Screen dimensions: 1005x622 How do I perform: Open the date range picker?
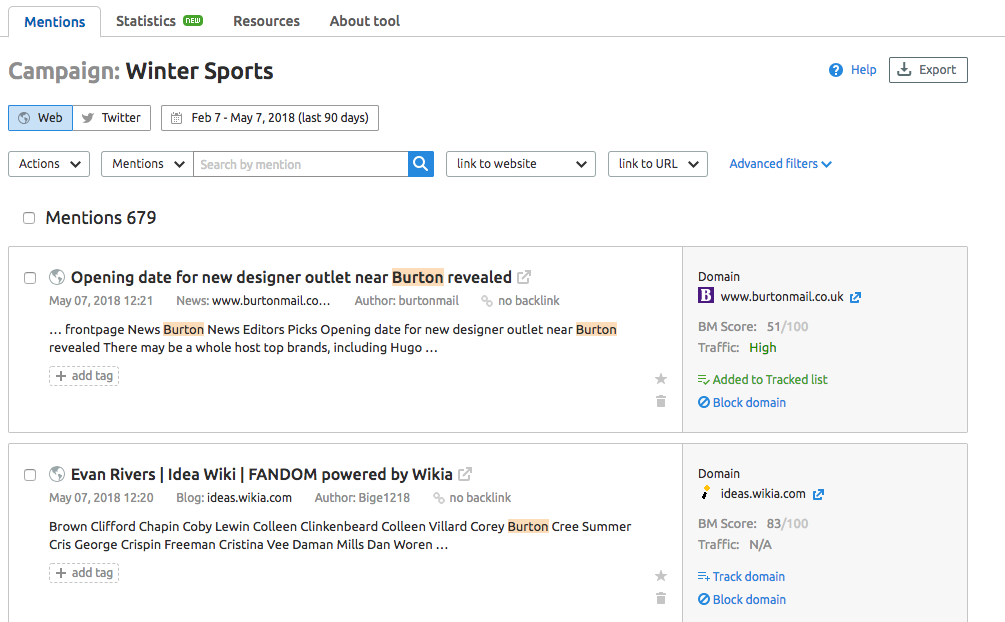270,118
